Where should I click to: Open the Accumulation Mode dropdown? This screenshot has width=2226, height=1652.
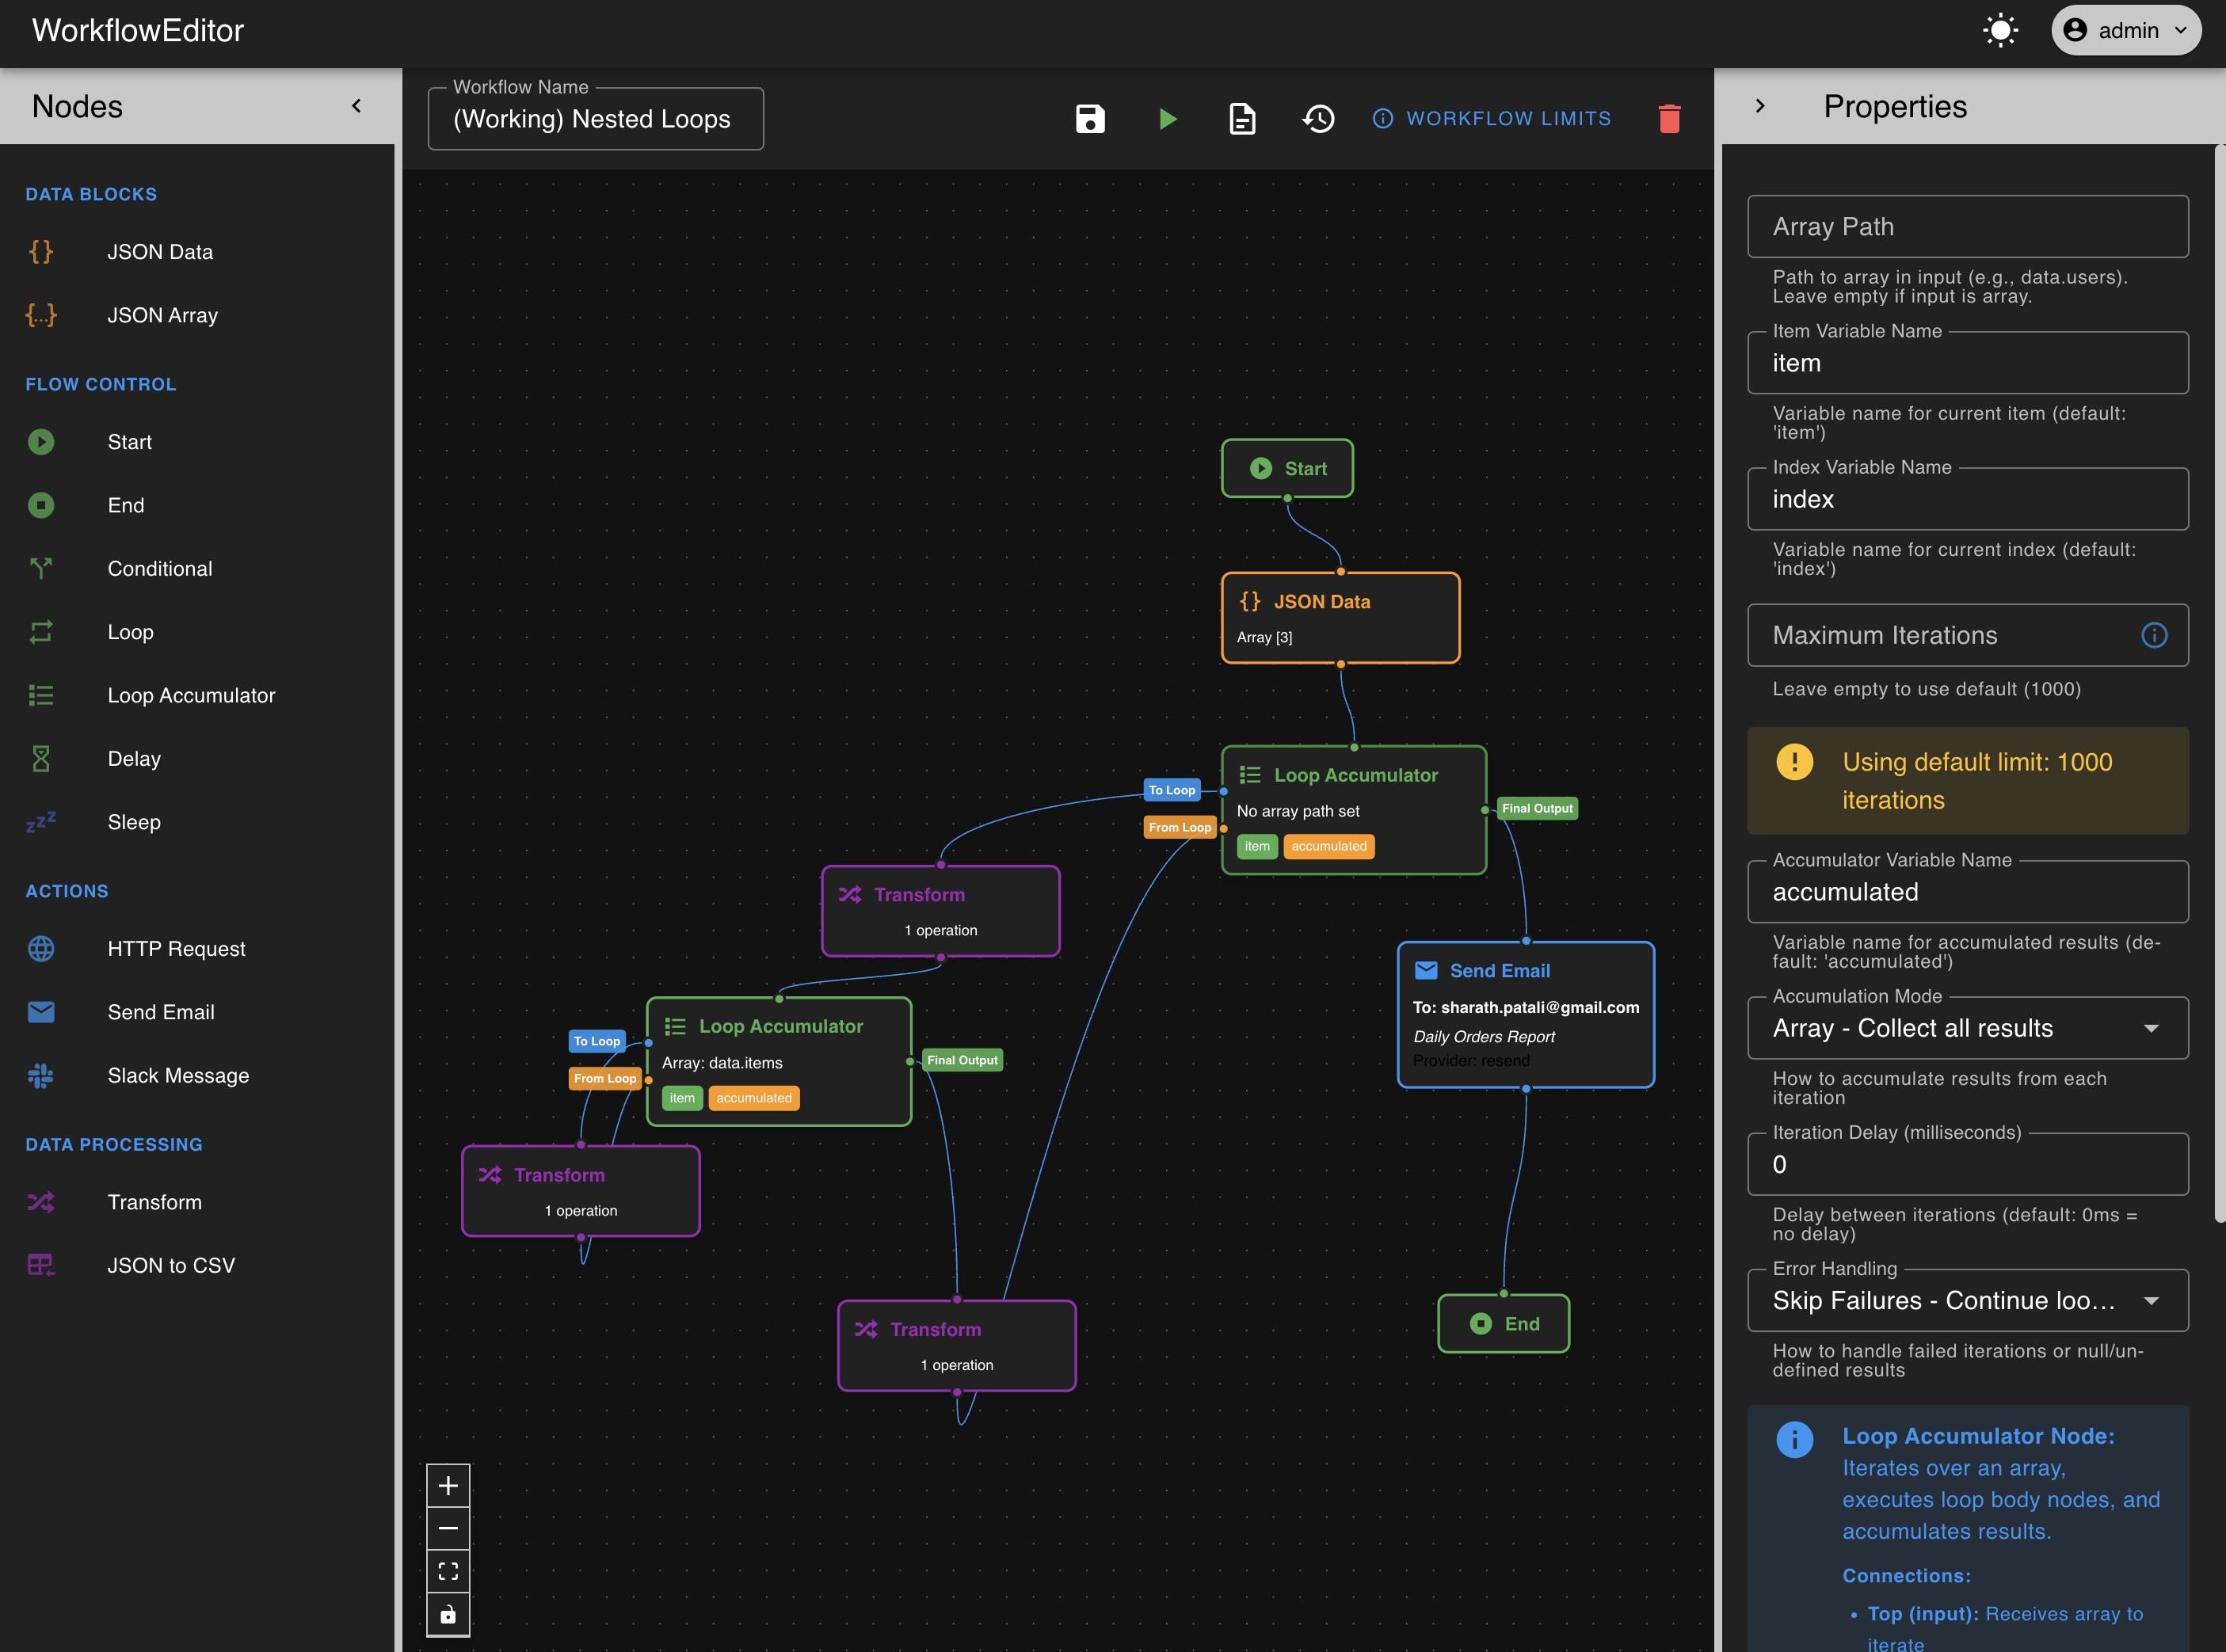coord(1966,1028)
